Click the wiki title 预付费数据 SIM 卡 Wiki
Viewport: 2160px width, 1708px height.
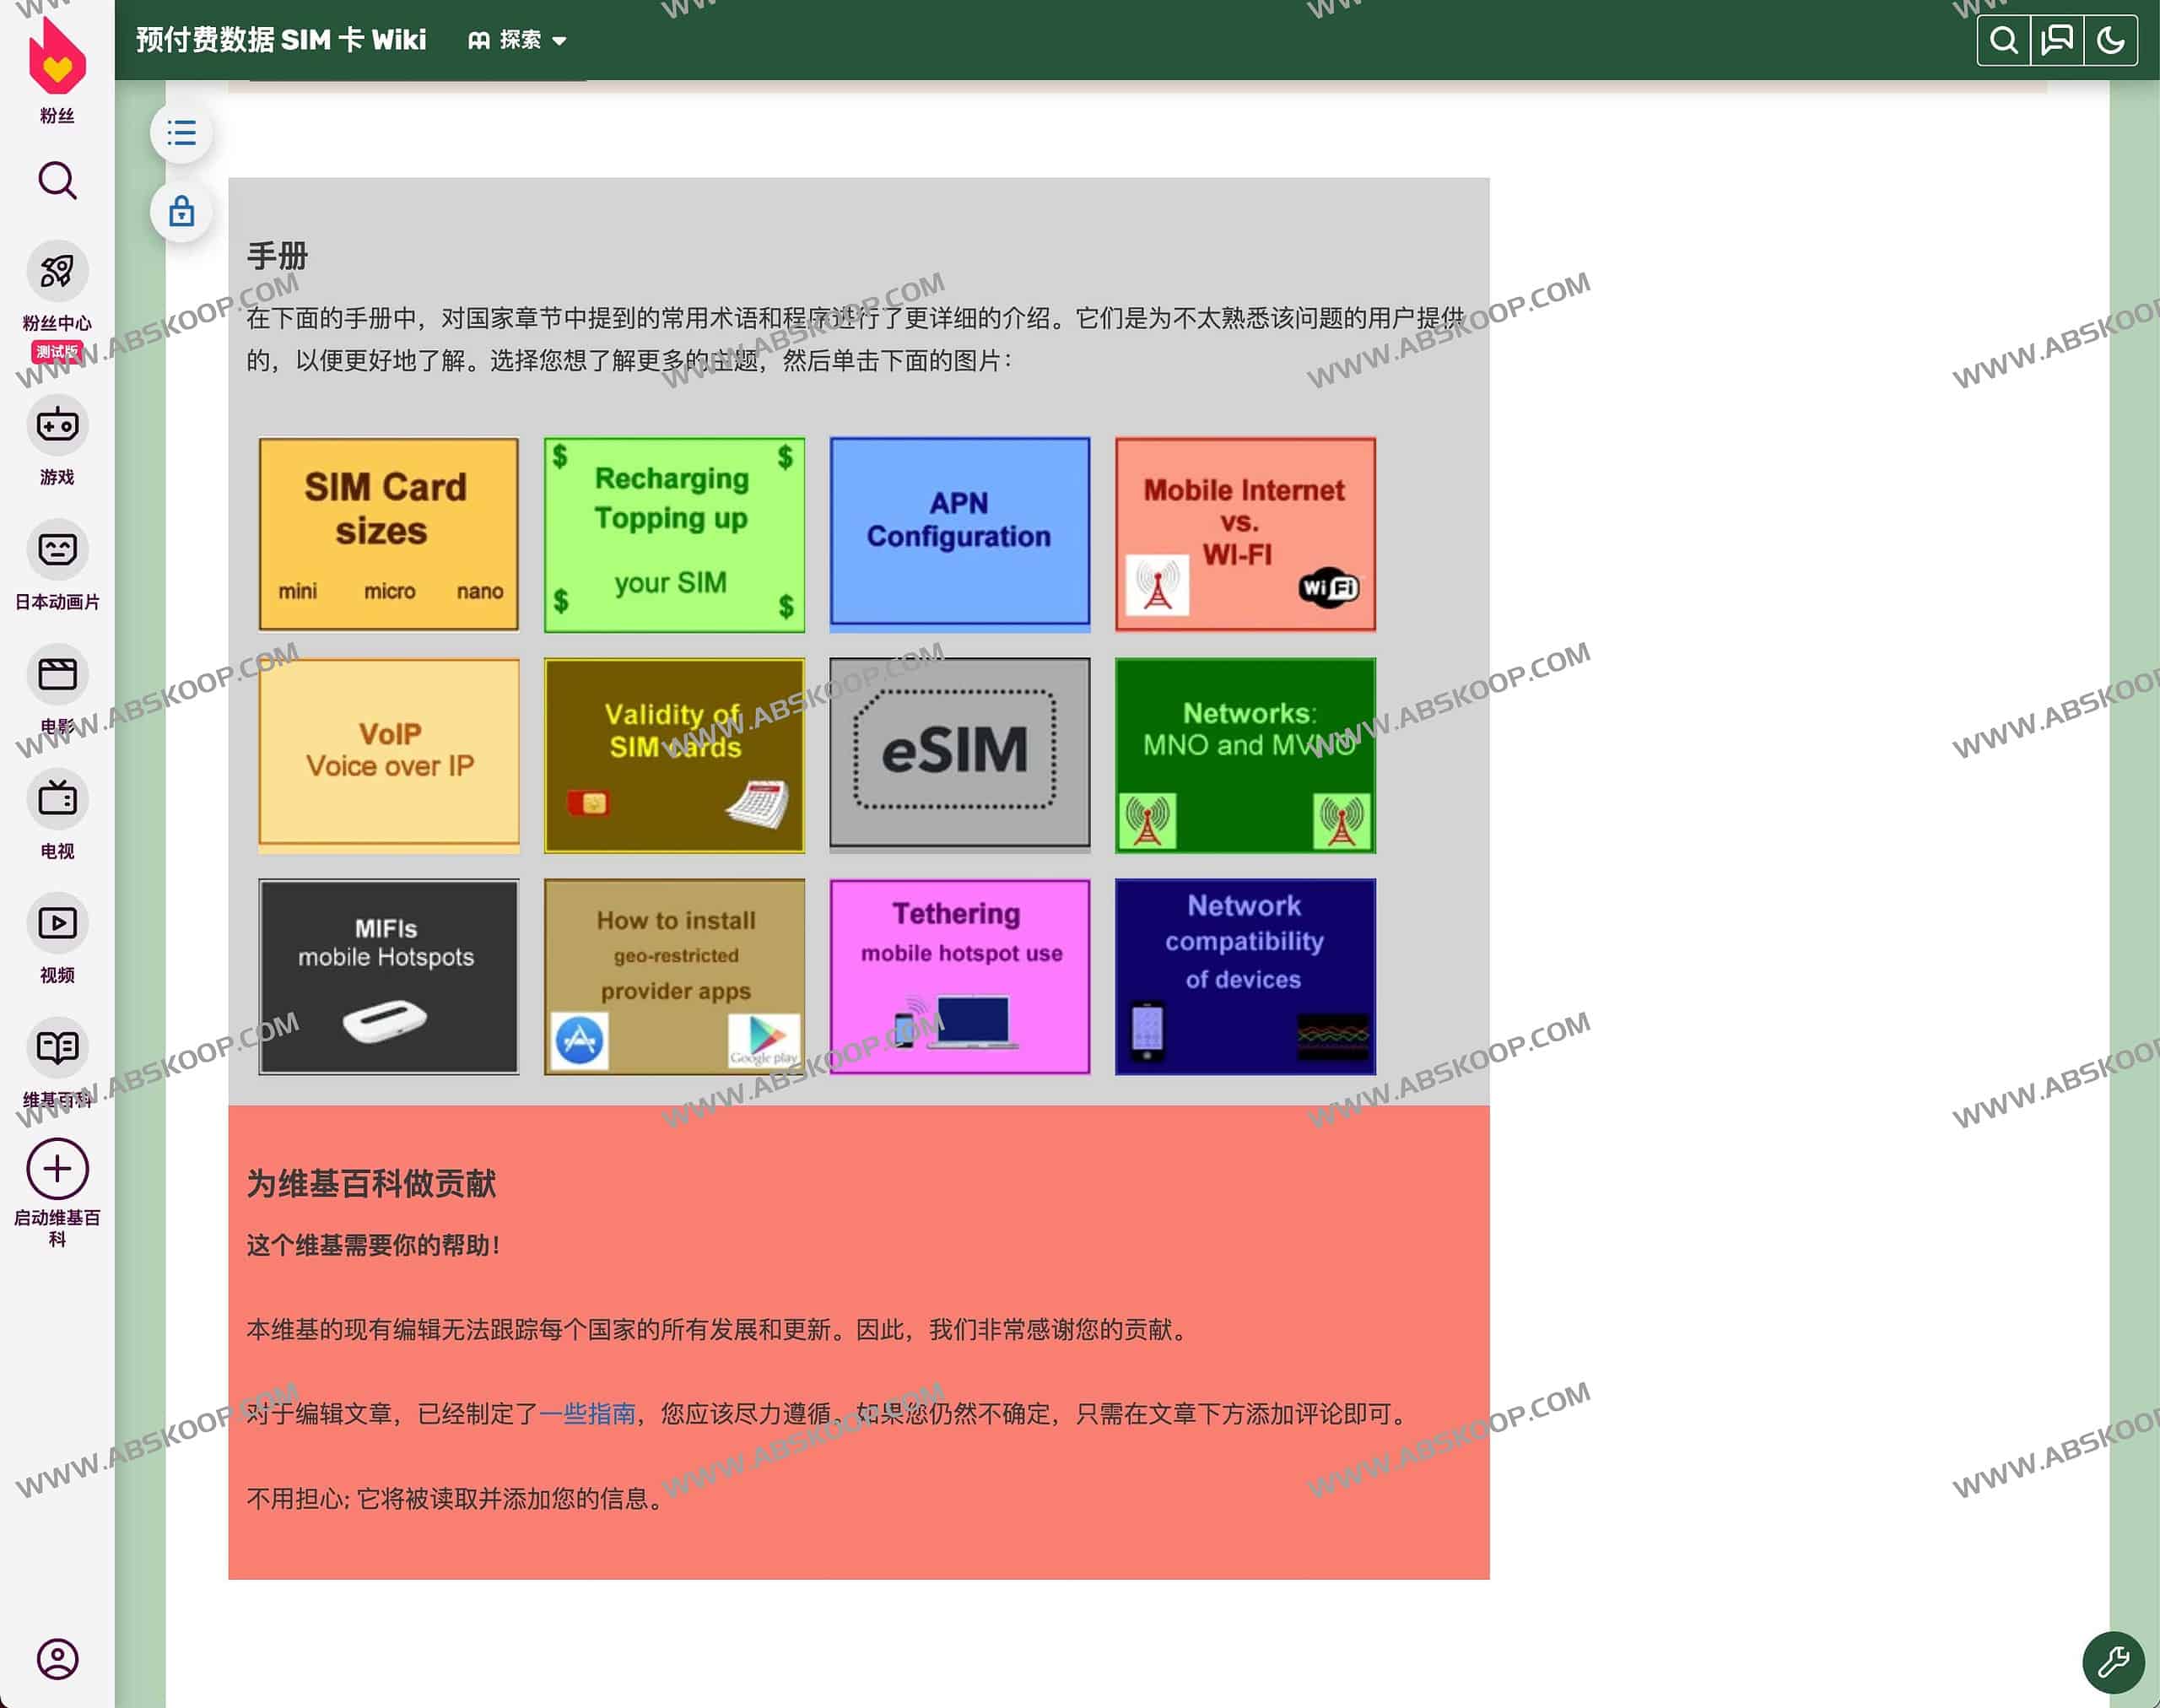click(281, 40)
